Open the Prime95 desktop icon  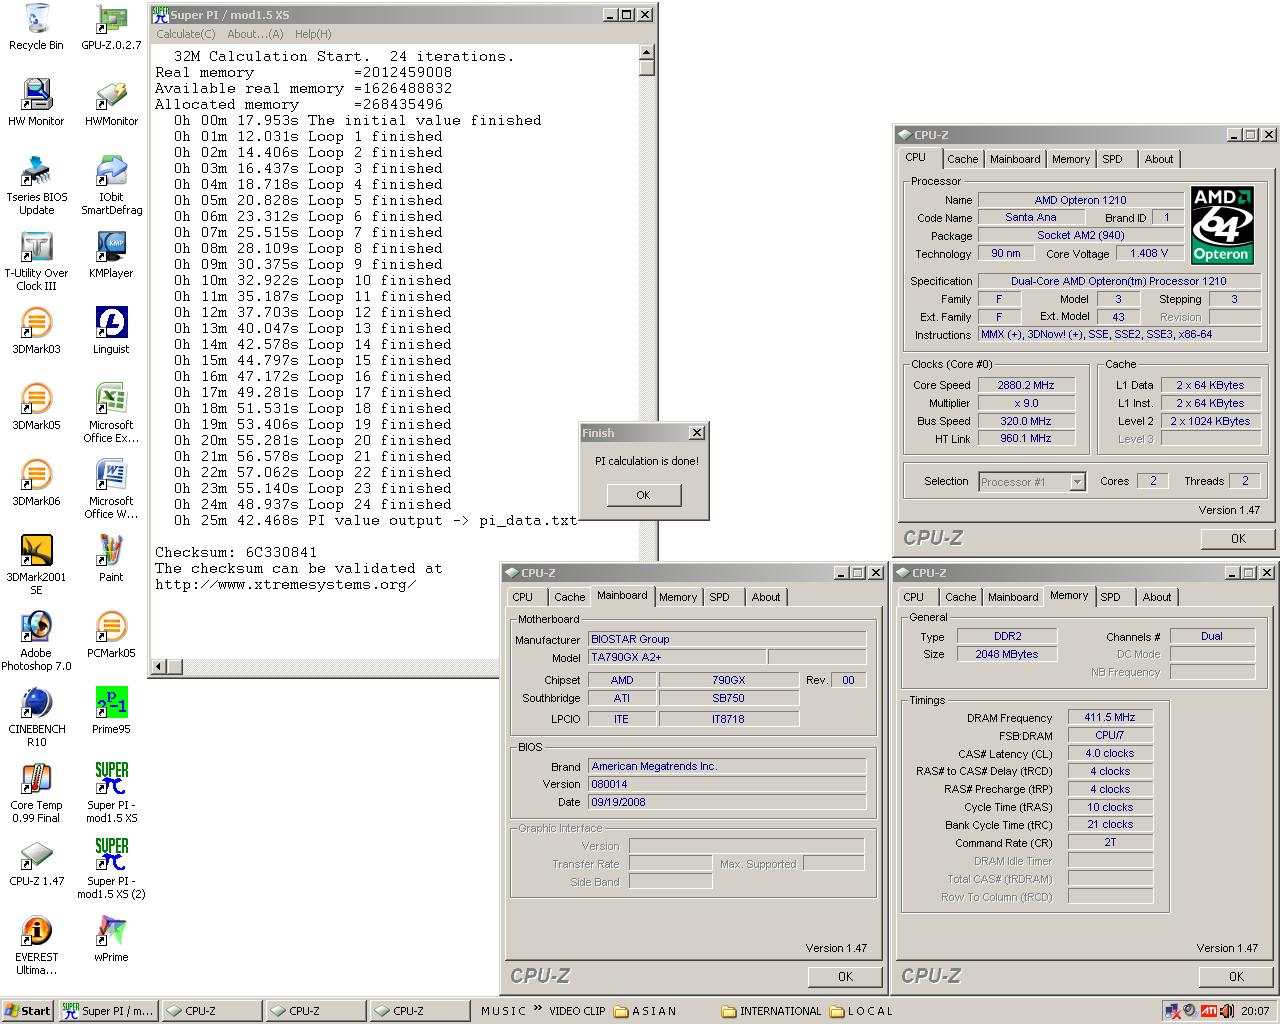click(x=111, y=711)
